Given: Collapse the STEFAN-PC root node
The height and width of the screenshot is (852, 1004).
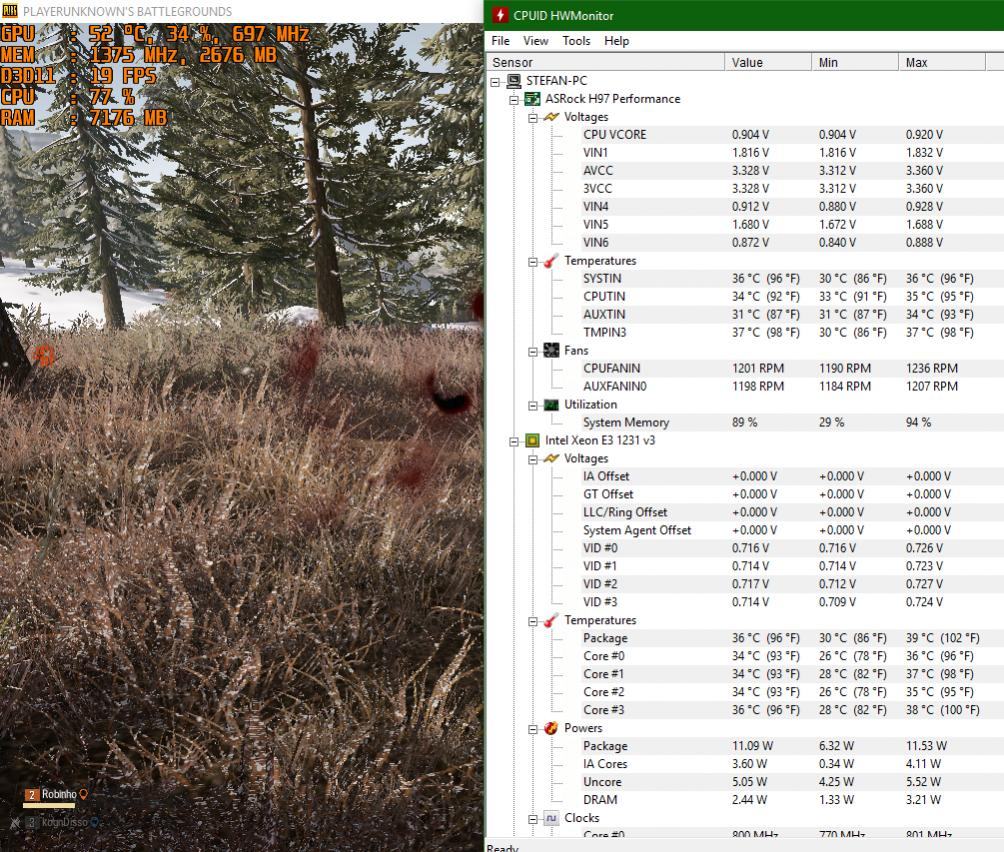Looking at the screenshot, I should click(495, 82).
